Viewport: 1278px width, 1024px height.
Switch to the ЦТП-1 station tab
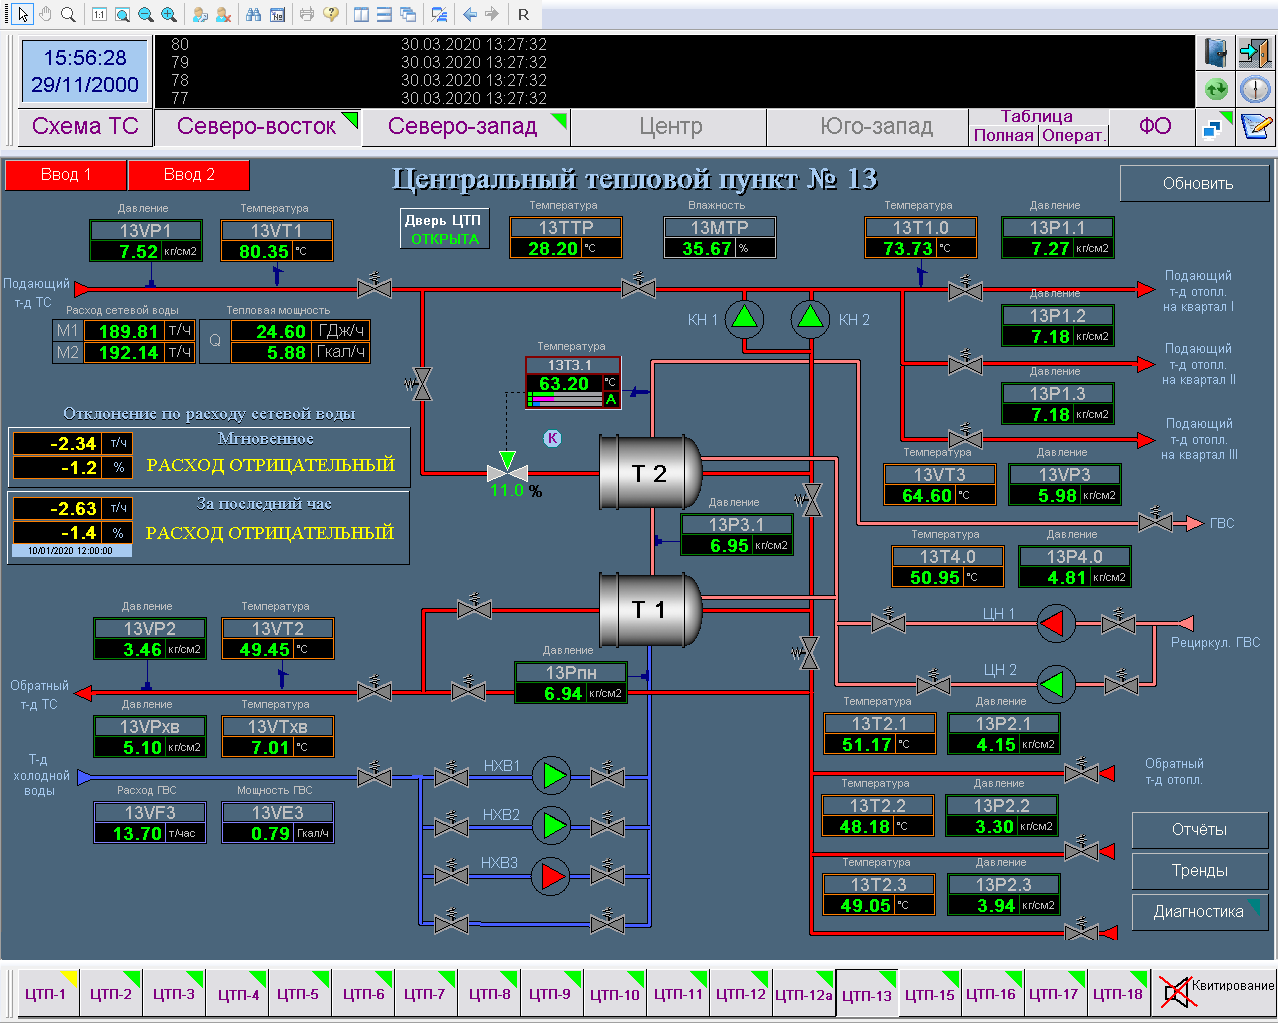click(47, 994)
